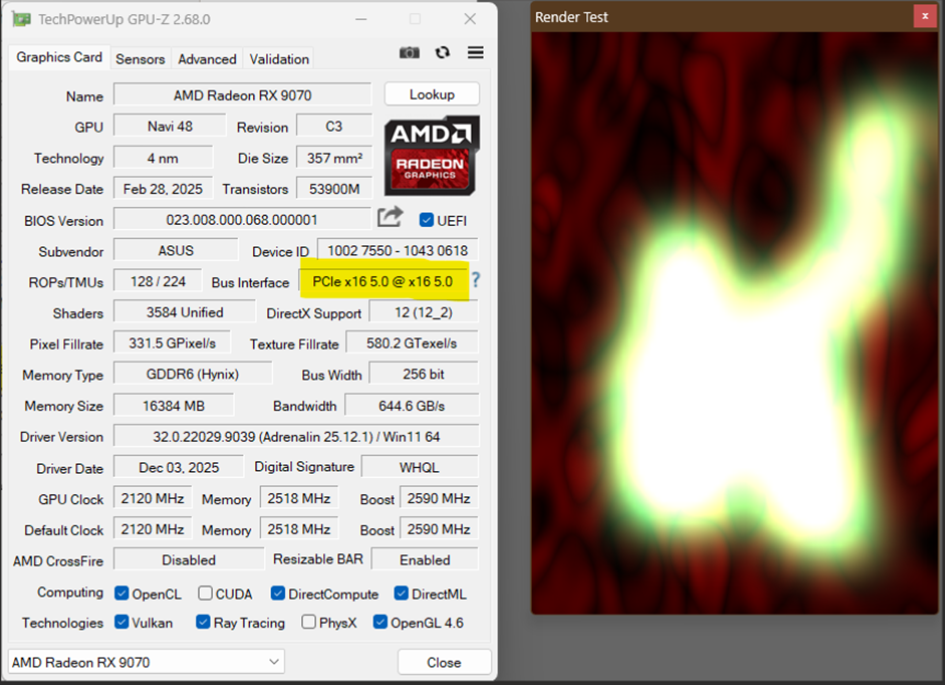The width and height of the screenshot is (945, 685).
Task: Click the ROPs/TMUs value 128 / 224
Action: (158, 281)
